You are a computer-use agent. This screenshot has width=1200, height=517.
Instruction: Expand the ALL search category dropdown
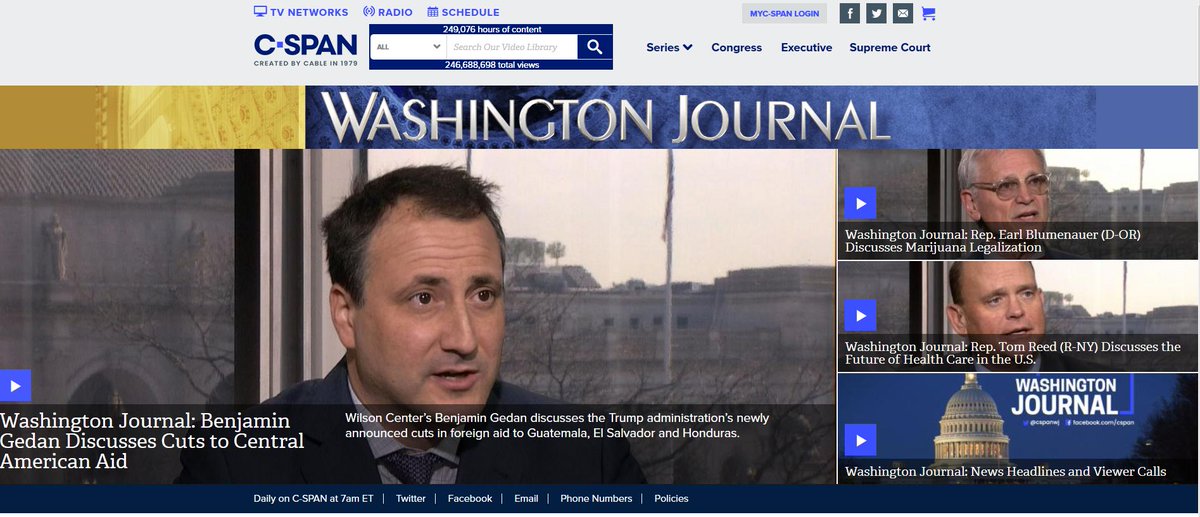[408, 47]
